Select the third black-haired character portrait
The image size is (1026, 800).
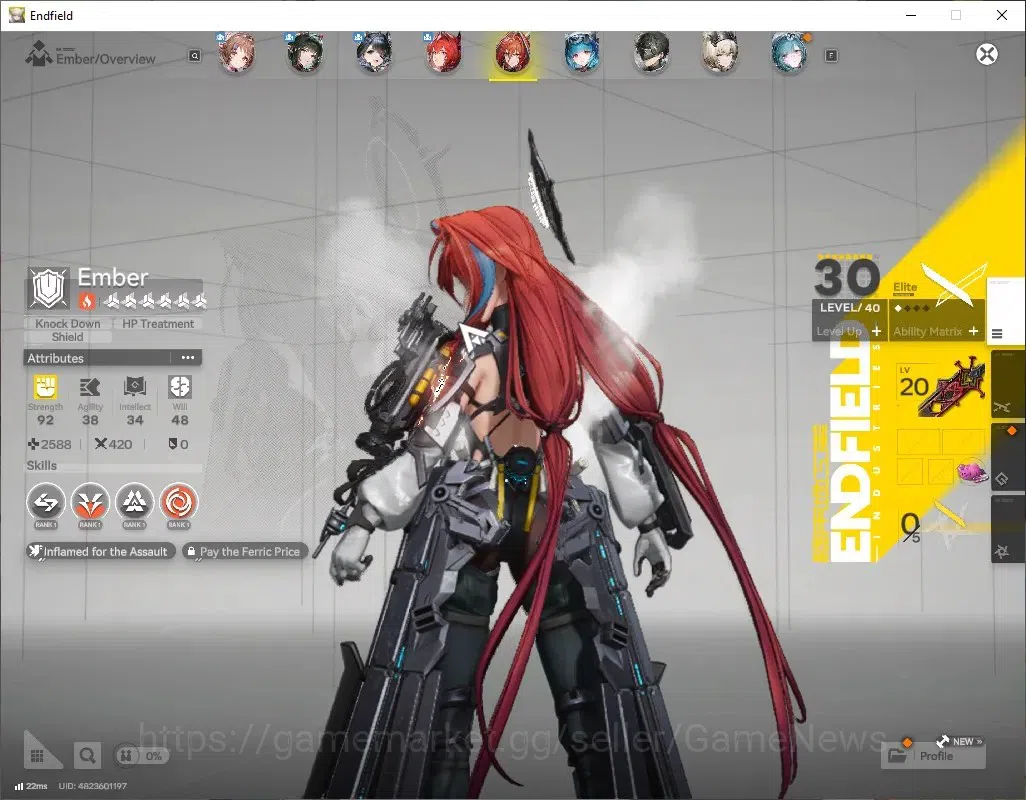374,53
